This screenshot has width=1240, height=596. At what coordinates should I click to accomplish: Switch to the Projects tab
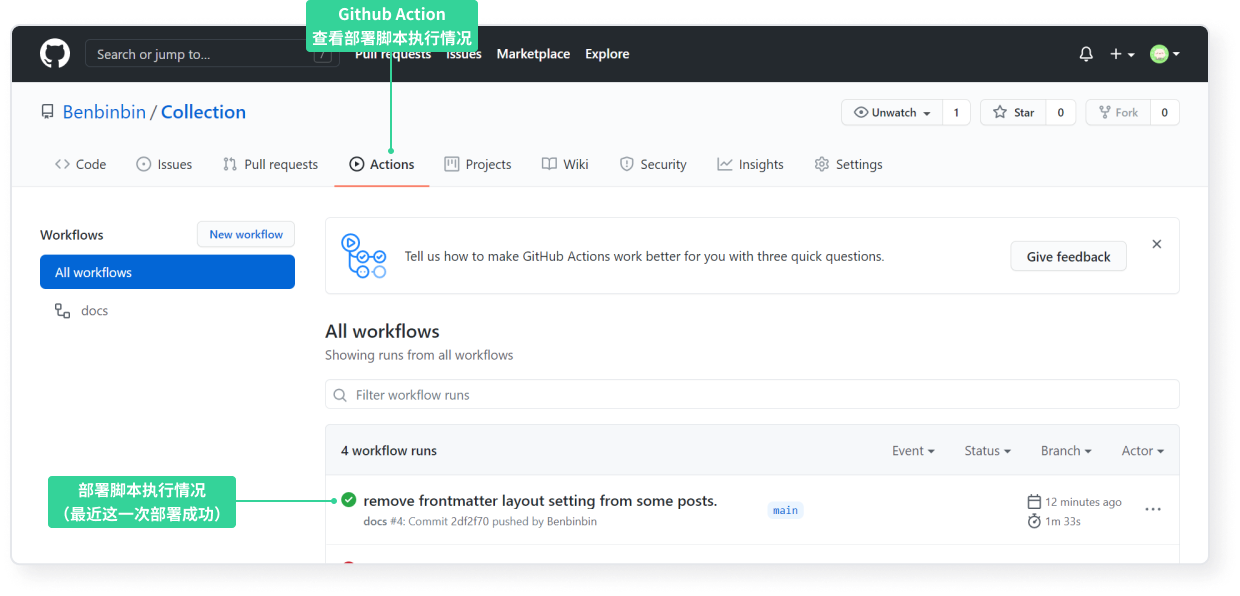point(478,164)
